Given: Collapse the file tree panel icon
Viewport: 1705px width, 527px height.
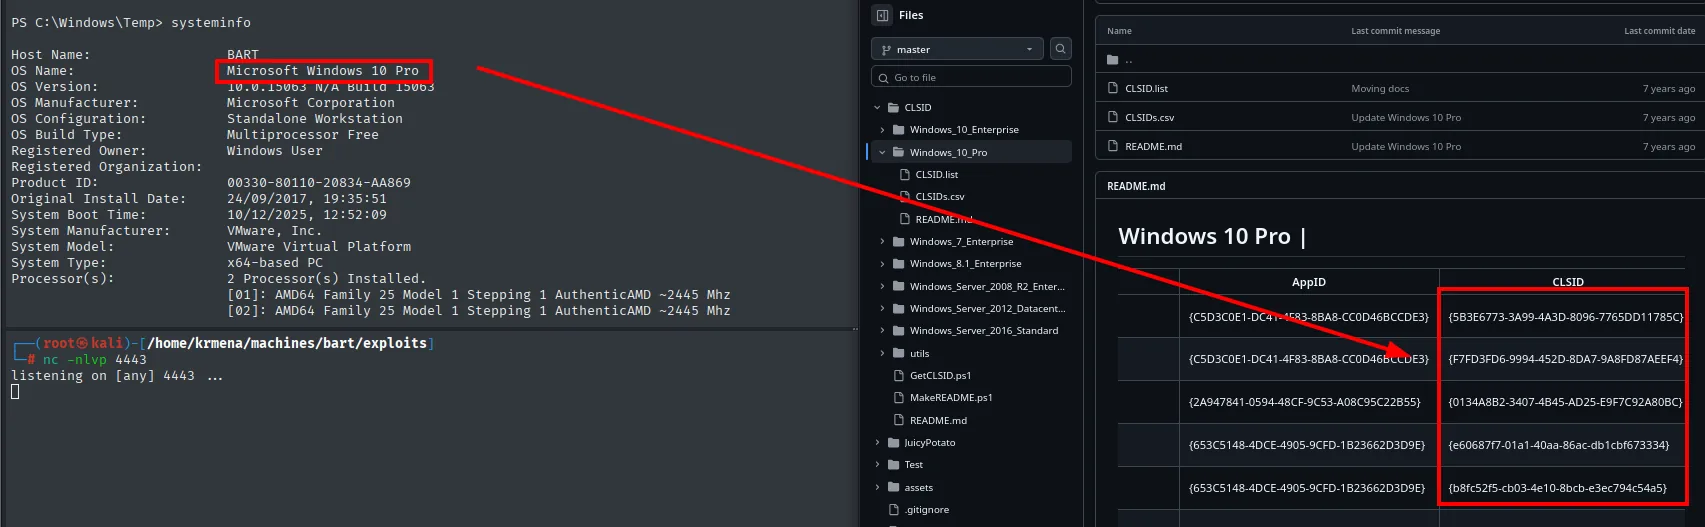Looking at the screenshot, I should click(882, 15).
